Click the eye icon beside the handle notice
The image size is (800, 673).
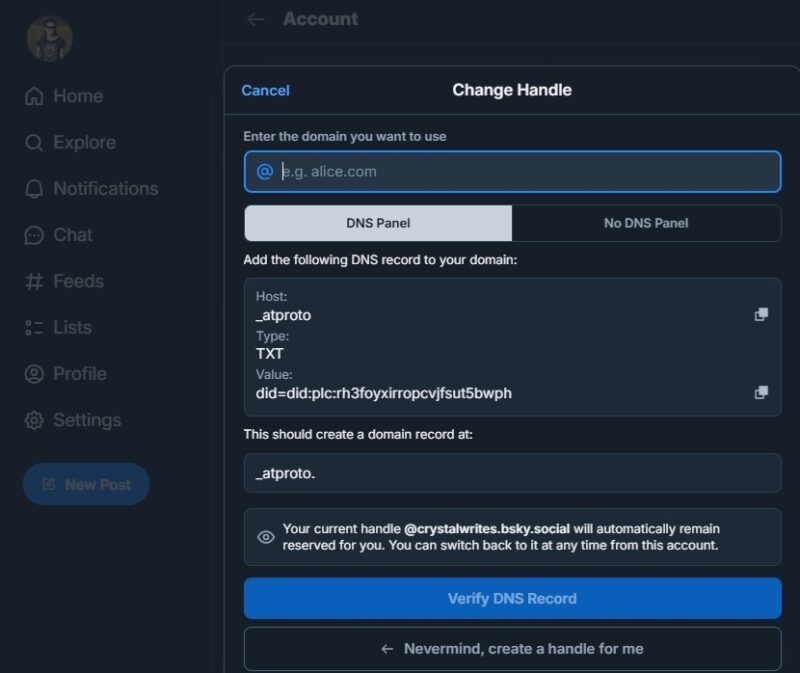tap(265, 537)
